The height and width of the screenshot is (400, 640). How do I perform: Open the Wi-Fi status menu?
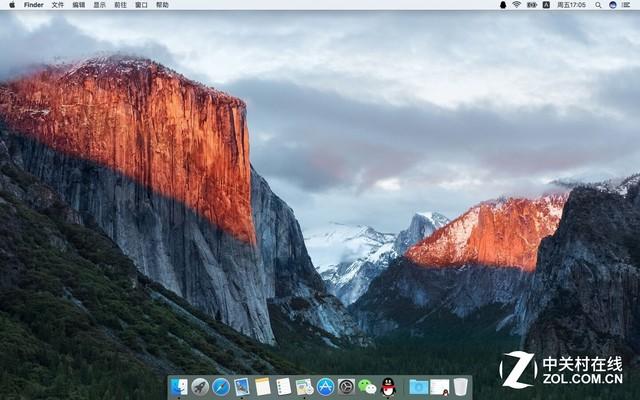point(517,5)
